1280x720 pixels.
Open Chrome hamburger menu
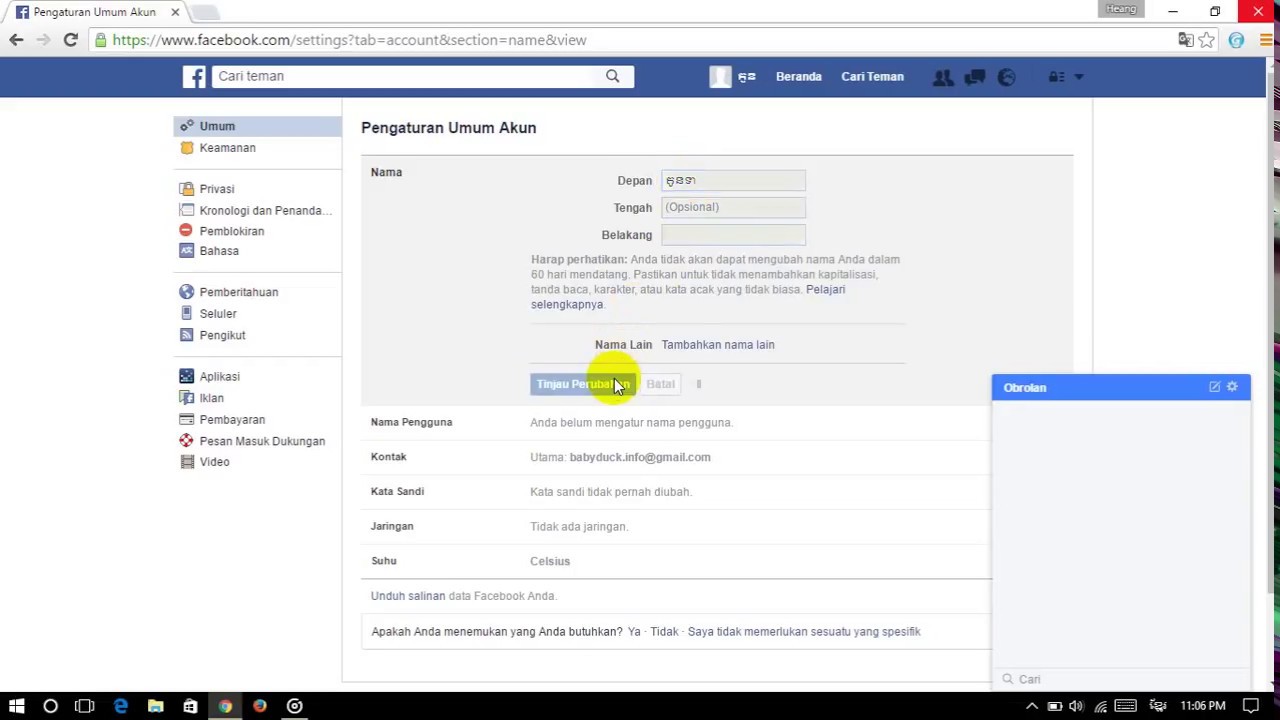1265,40
